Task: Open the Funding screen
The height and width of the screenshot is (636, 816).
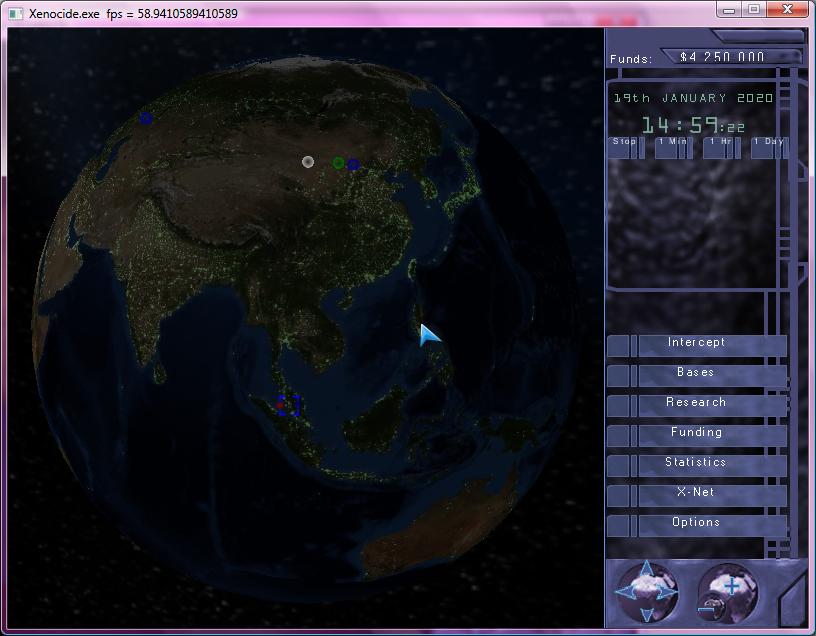Action: pyautogui.click(x=697, y=436)
